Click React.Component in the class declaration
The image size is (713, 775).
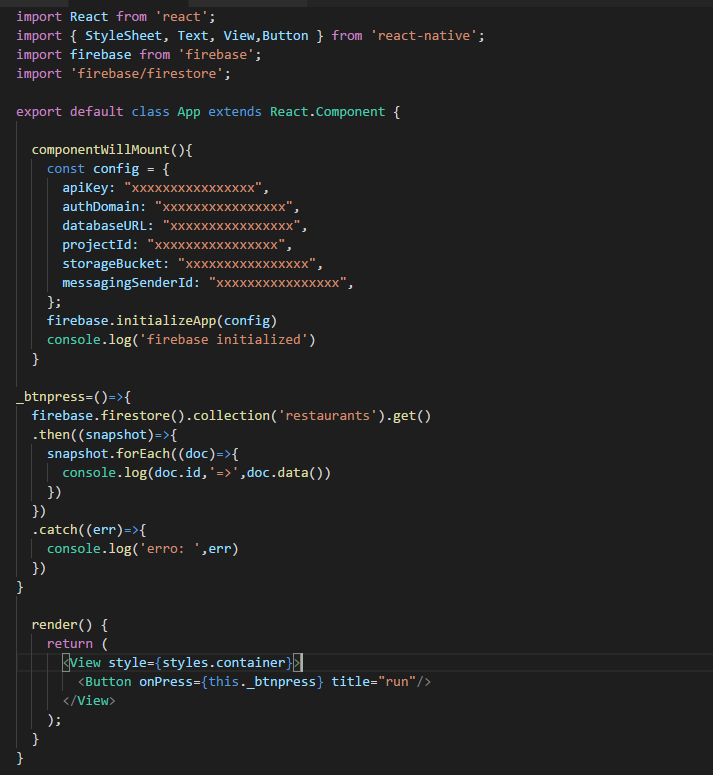coord(327,112)
